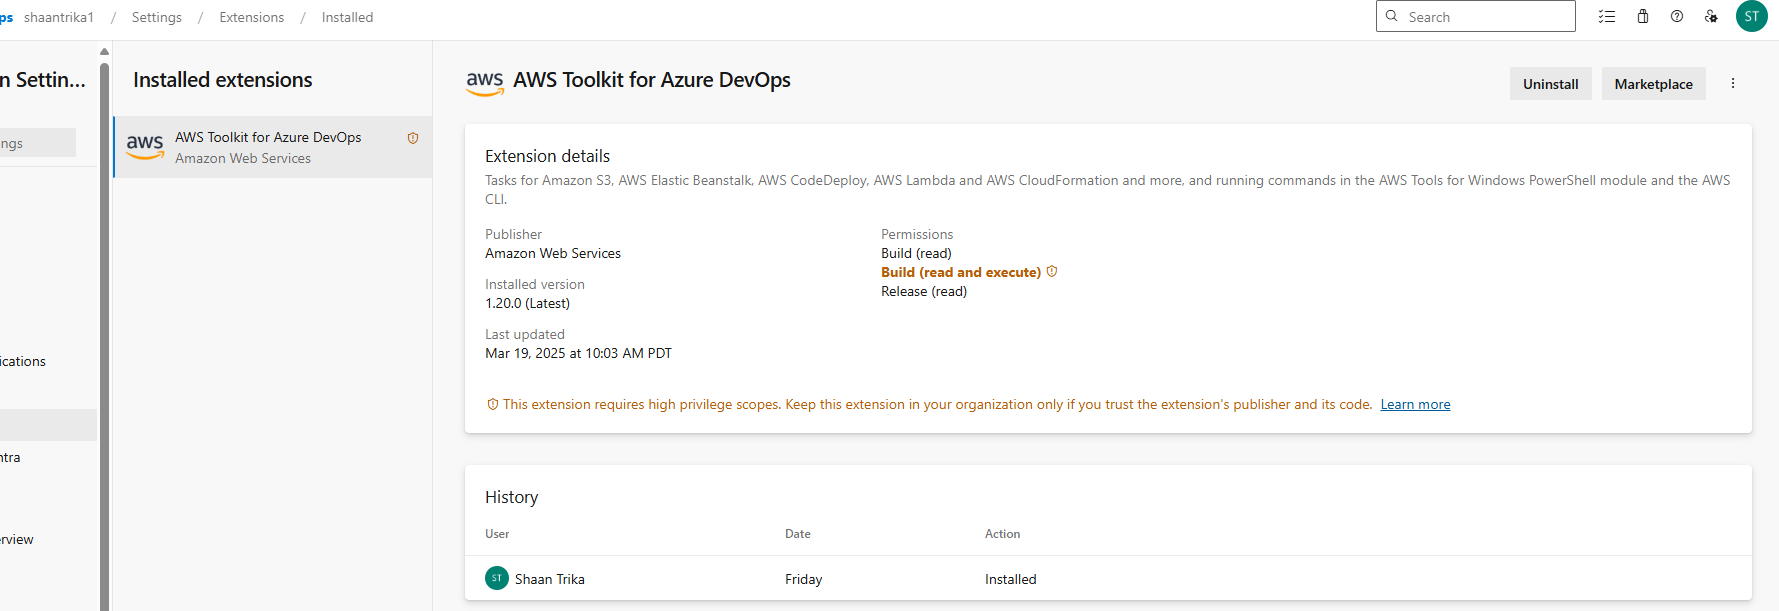Viewport: 1779px width, 611px height.
Task: Go to Extensions breadcrumb
Action: click(252, 17)
